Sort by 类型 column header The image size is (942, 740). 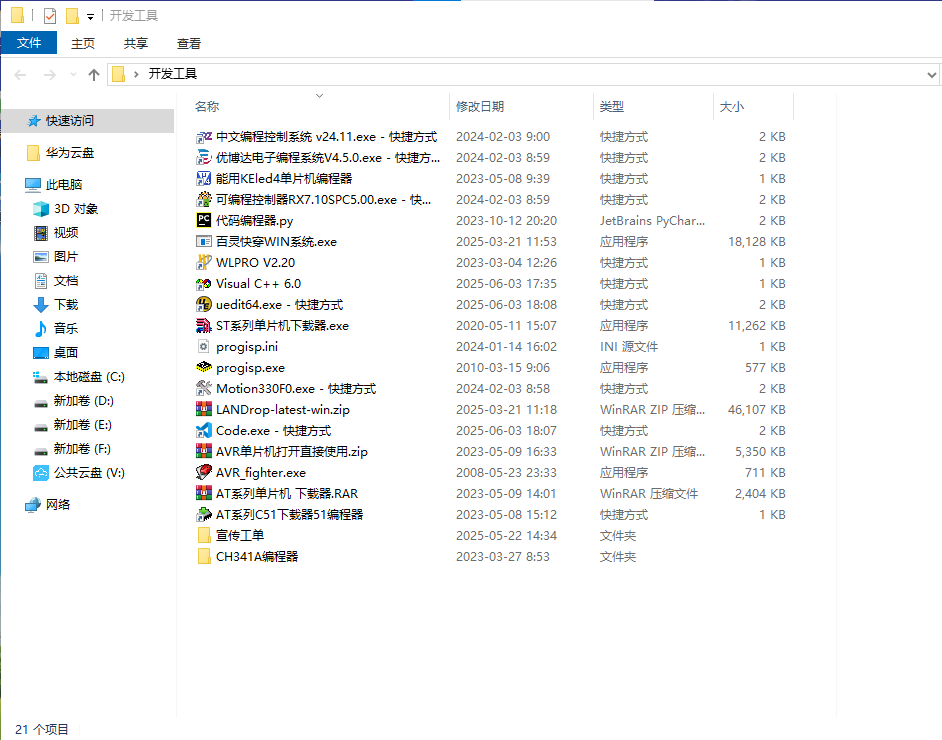(x=612, y=106)
